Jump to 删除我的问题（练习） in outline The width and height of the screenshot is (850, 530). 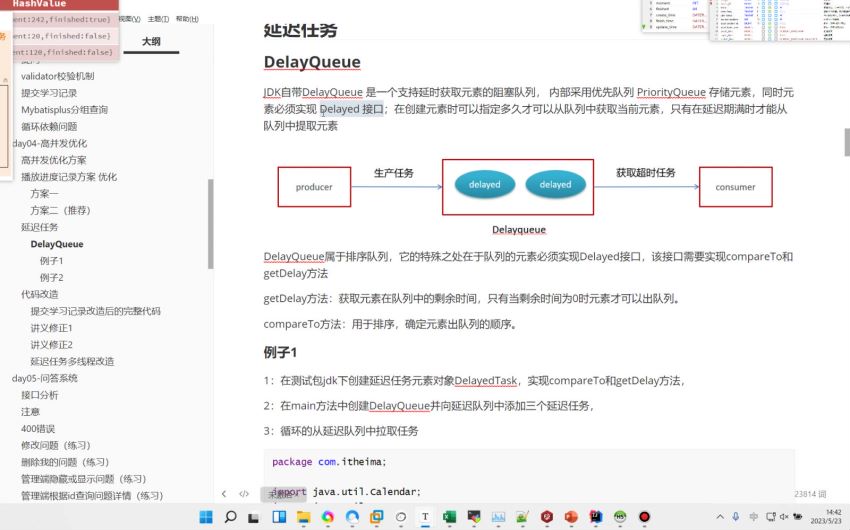[x=65, y=462]
